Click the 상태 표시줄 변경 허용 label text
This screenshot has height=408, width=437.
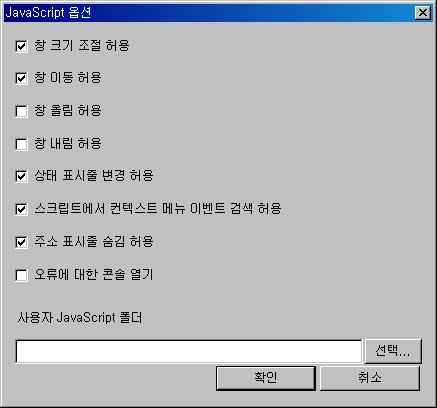[x=94, y=176]
